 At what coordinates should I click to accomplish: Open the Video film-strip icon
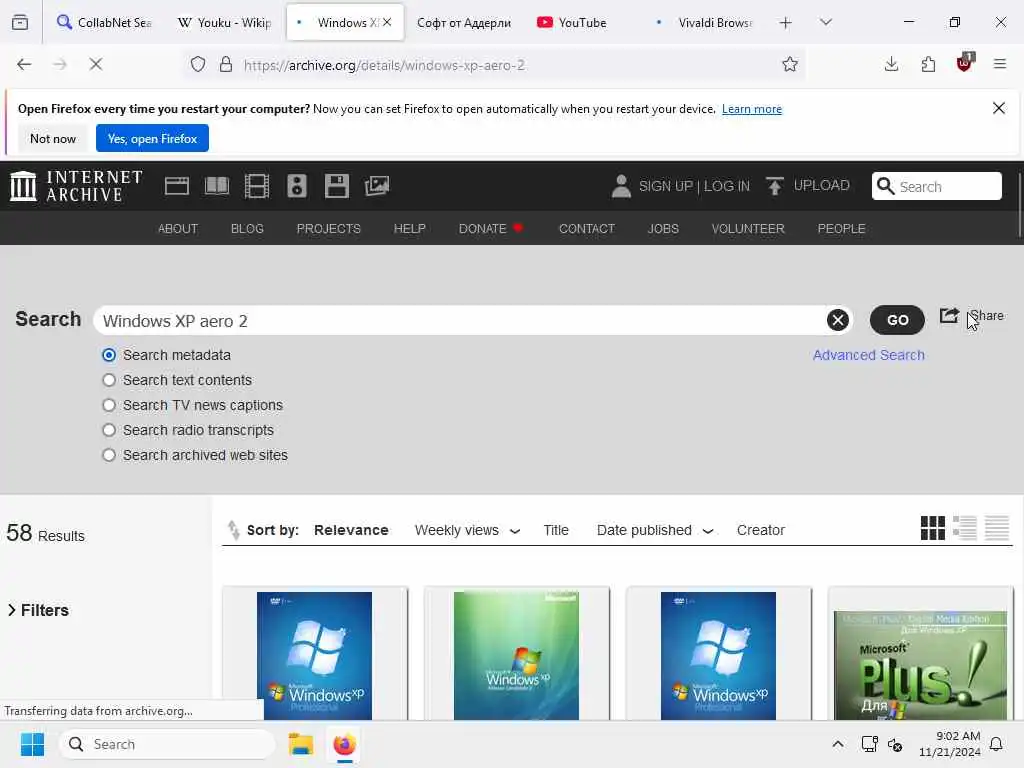(x=257, y=186)
